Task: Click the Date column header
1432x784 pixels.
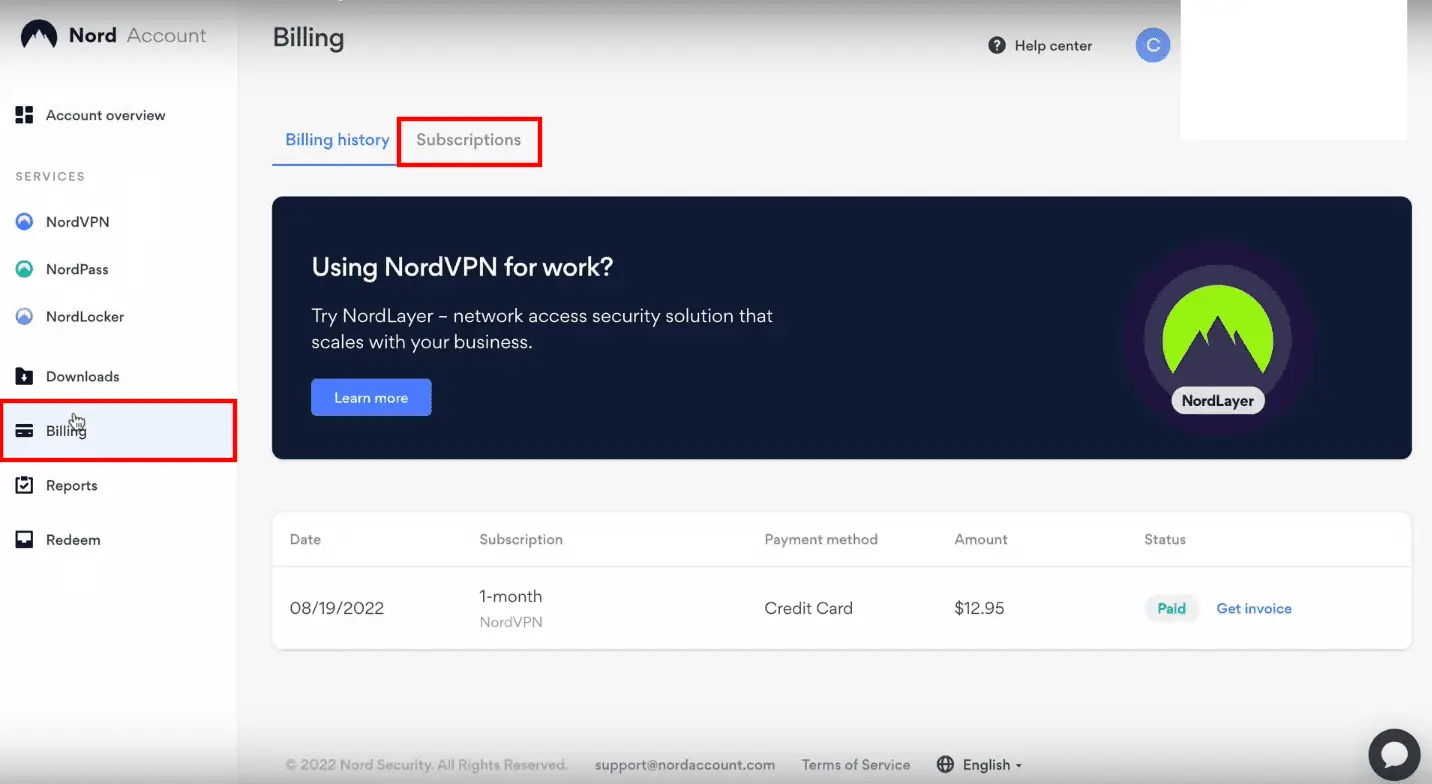Action: (305, 539)
